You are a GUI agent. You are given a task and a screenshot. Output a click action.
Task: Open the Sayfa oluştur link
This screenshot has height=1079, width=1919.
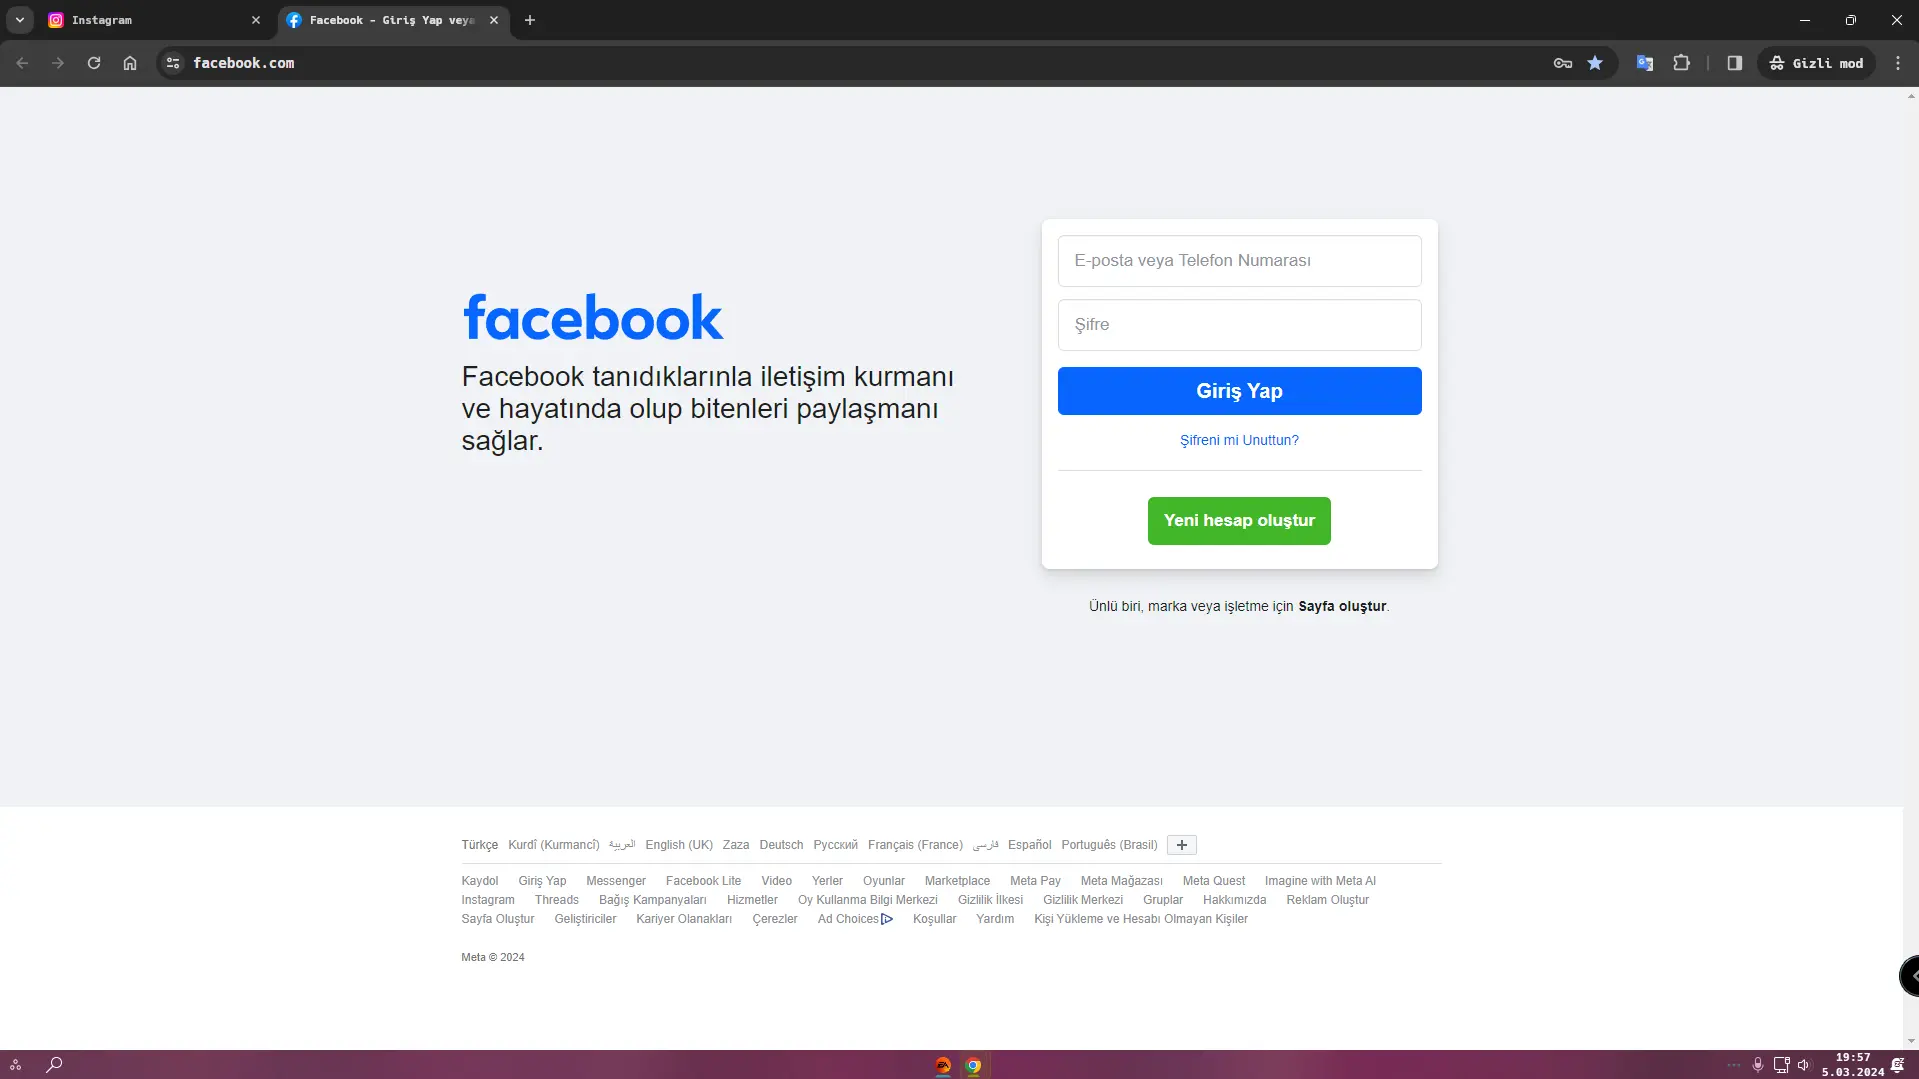pyautogui.click(x=1342, y=607)
